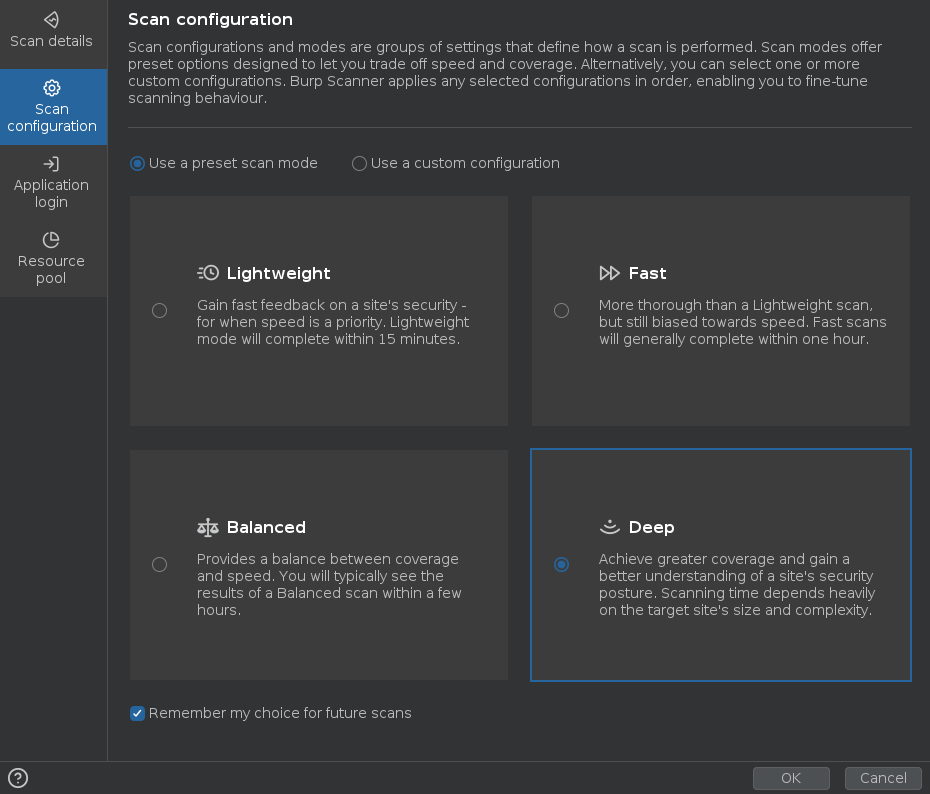The height and width of the screenshot is (794, 930).
Task: Confirm with the OK button
Action: (791, 778)
